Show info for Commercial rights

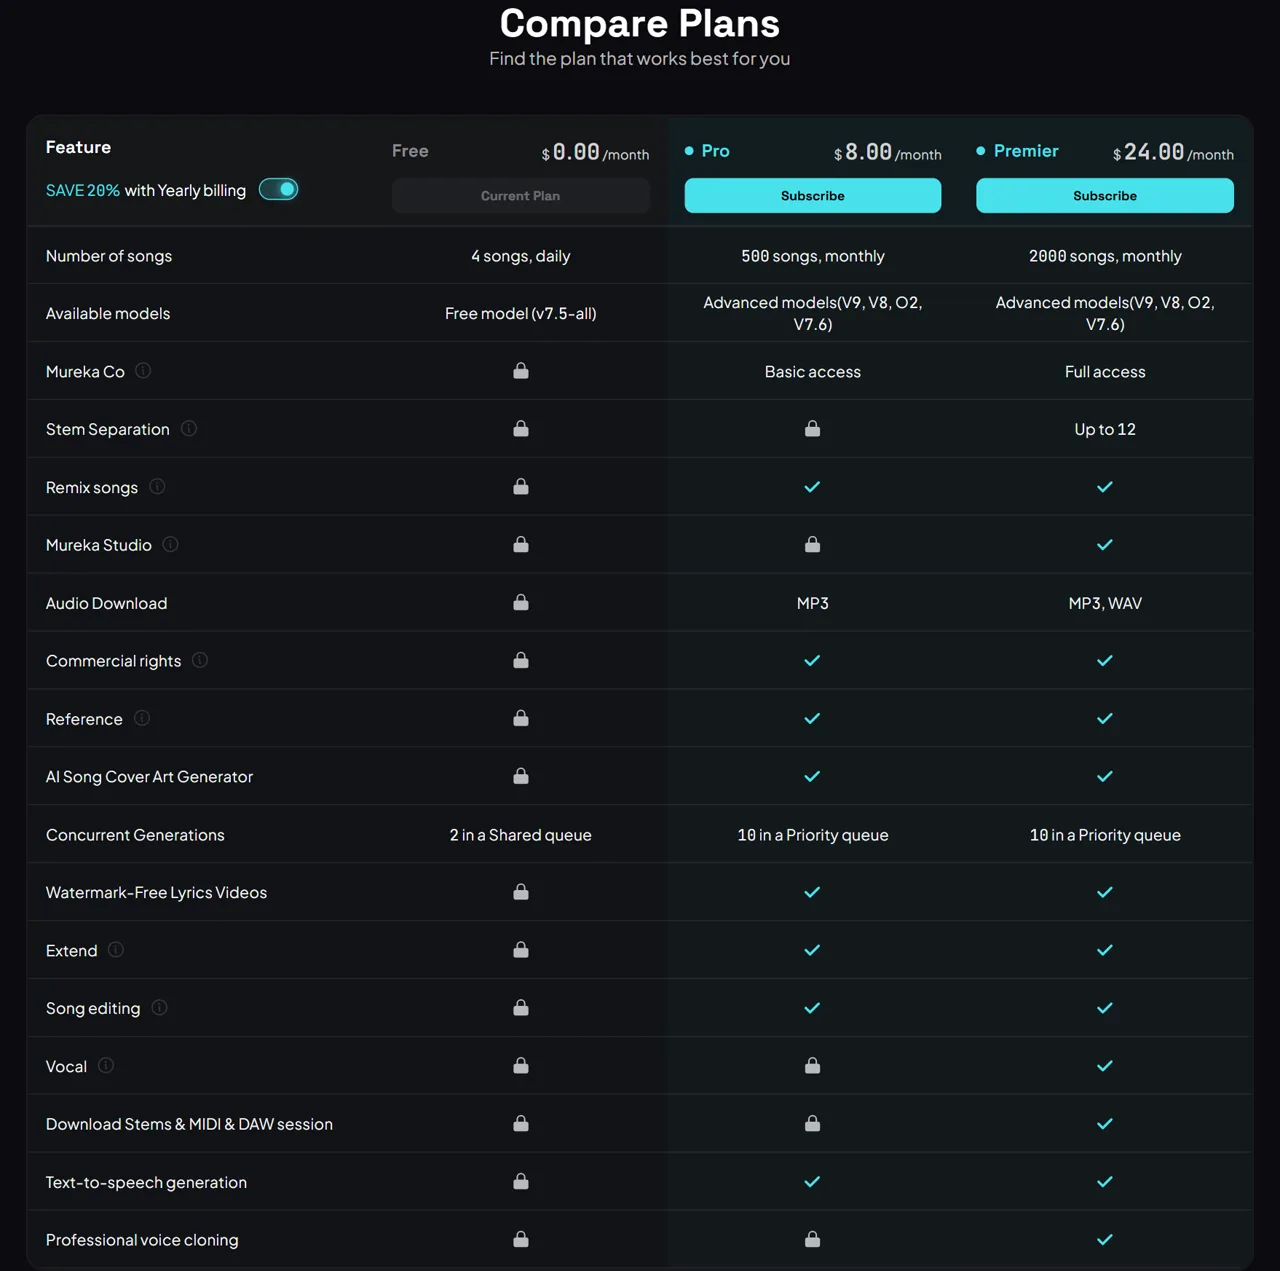point(200,660)
